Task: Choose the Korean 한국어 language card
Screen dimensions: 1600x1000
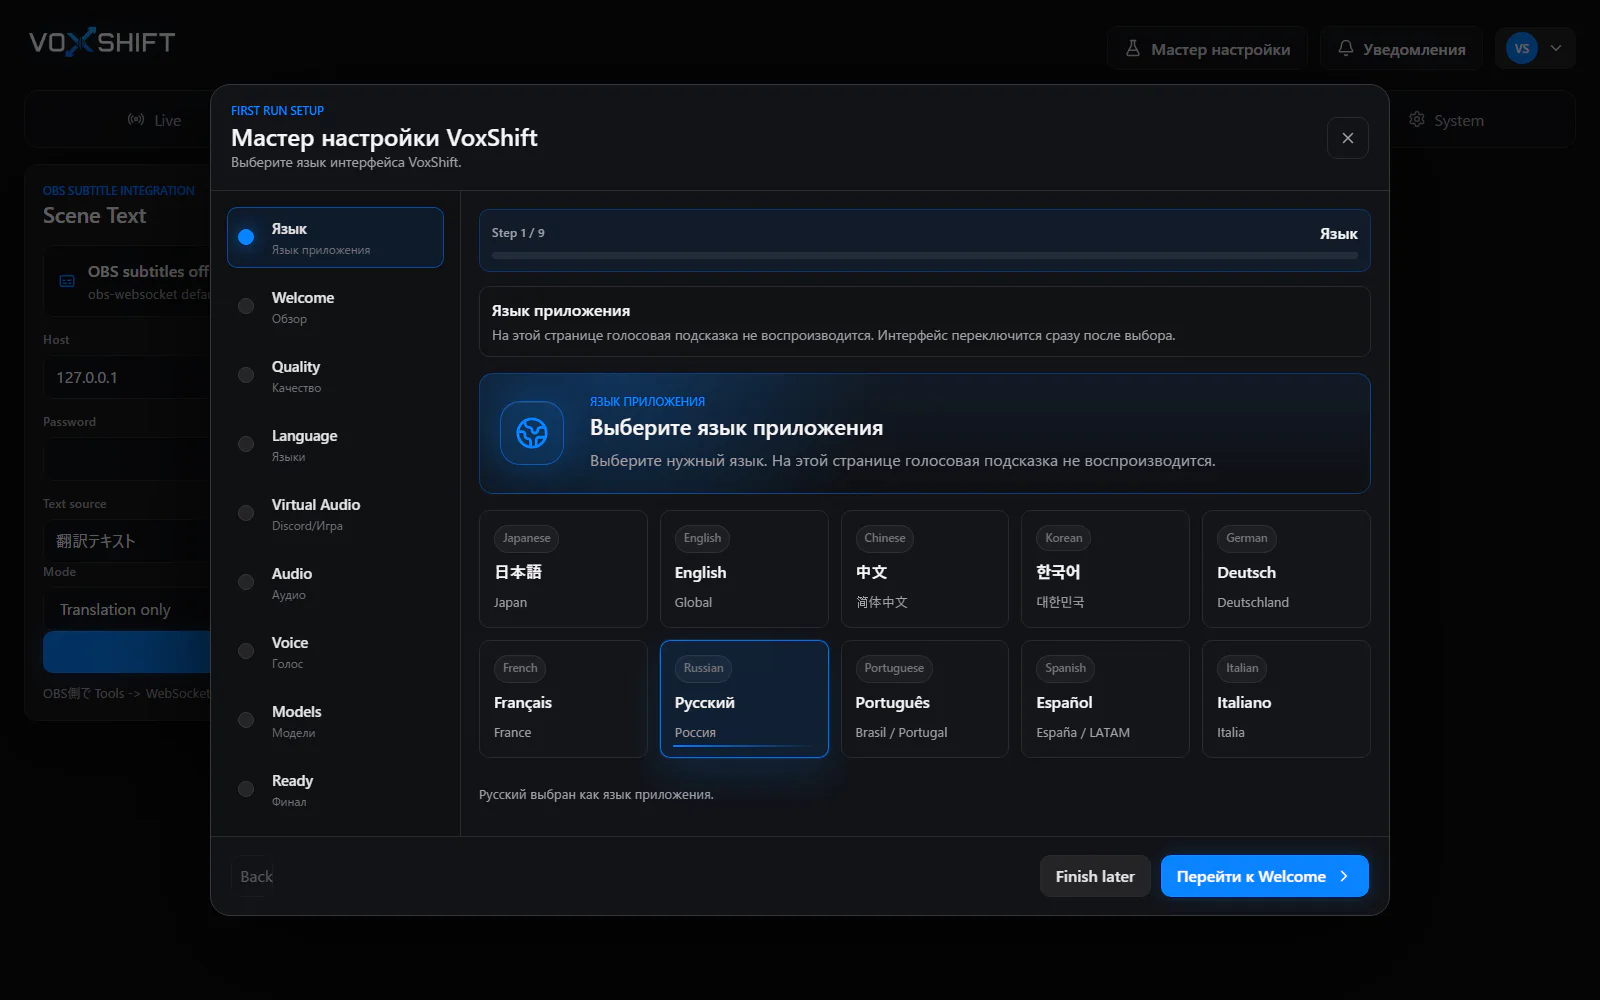Action: coord(1105,569)
